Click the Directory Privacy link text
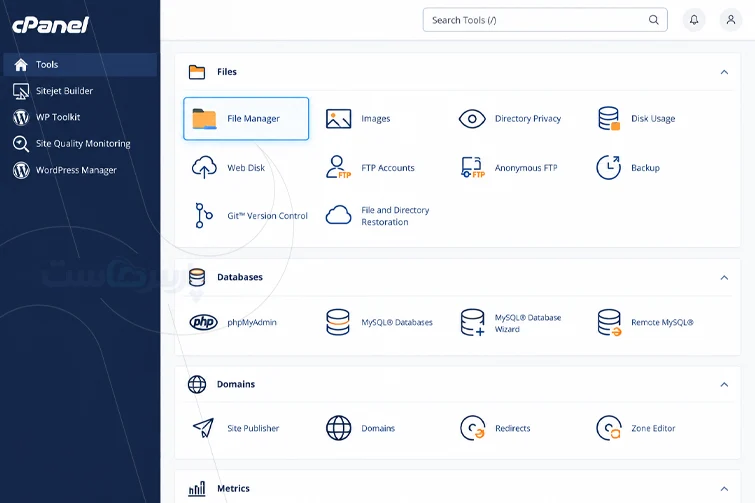This screenshot has width=755, height=503. 528,119
